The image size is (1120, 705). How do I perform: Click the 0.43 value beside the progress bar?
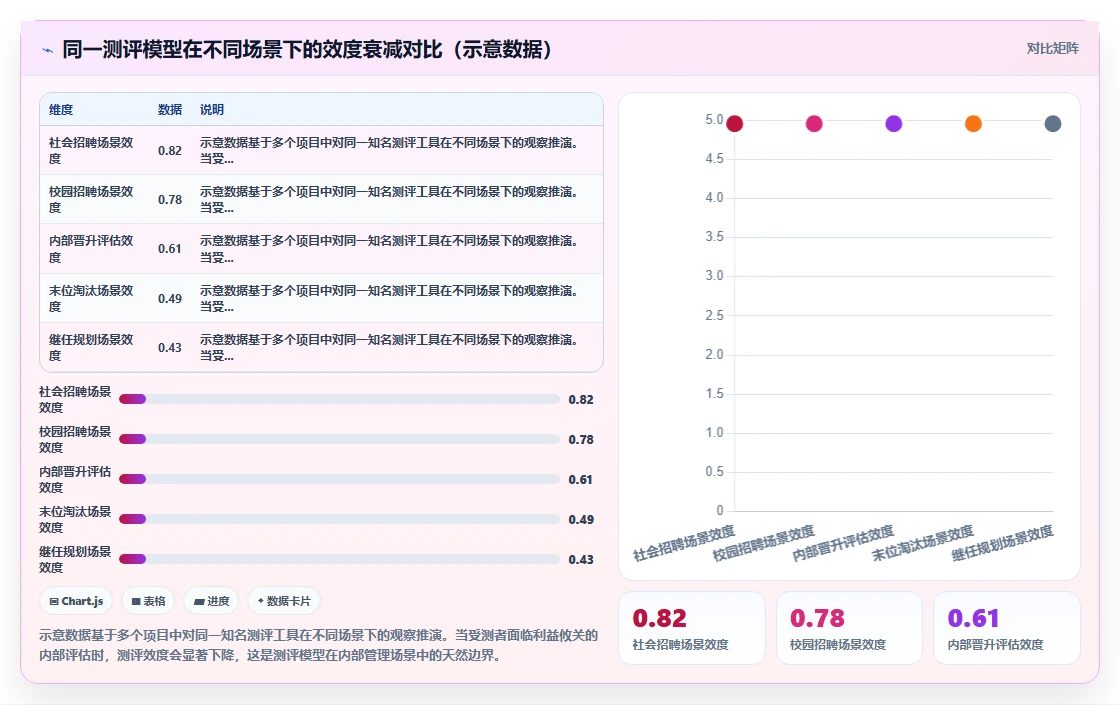click(581, 559)
